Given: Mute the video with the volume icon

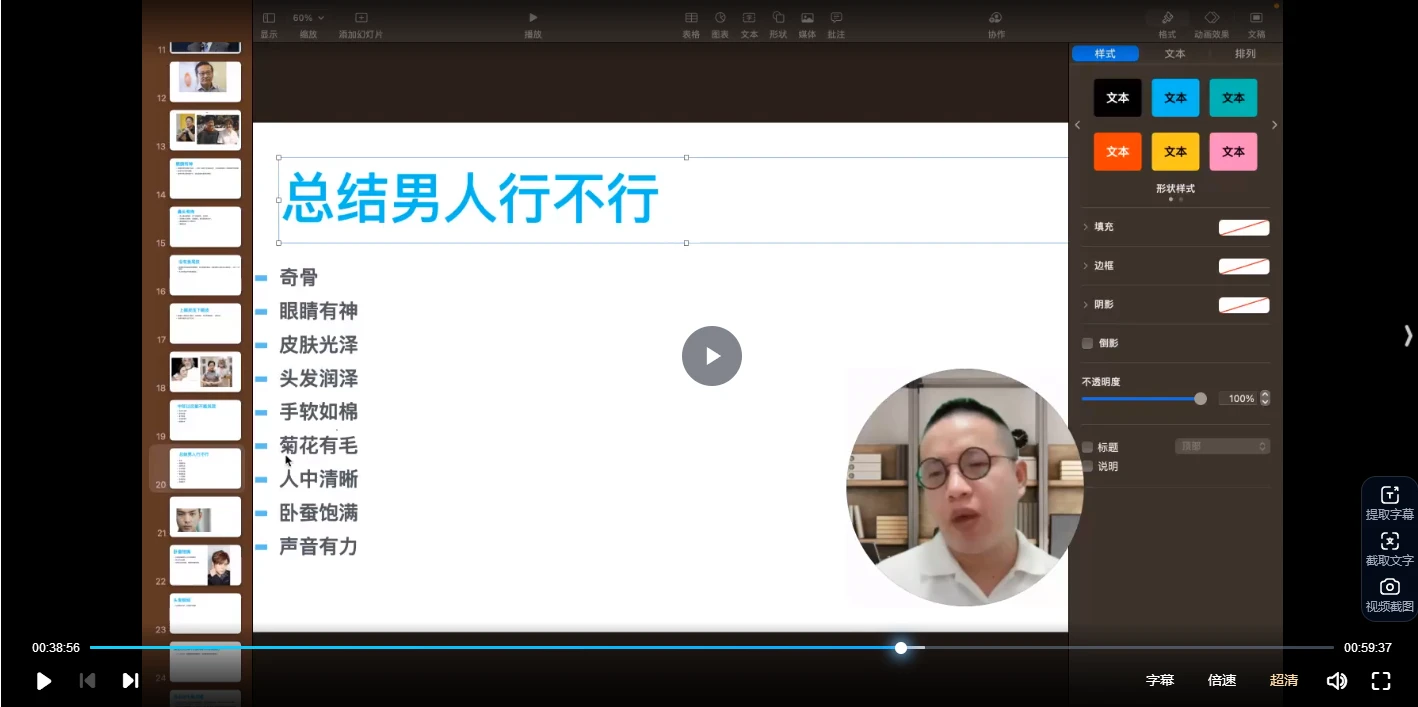Looking at the screenshot, I should click(x=1336, y=681).
